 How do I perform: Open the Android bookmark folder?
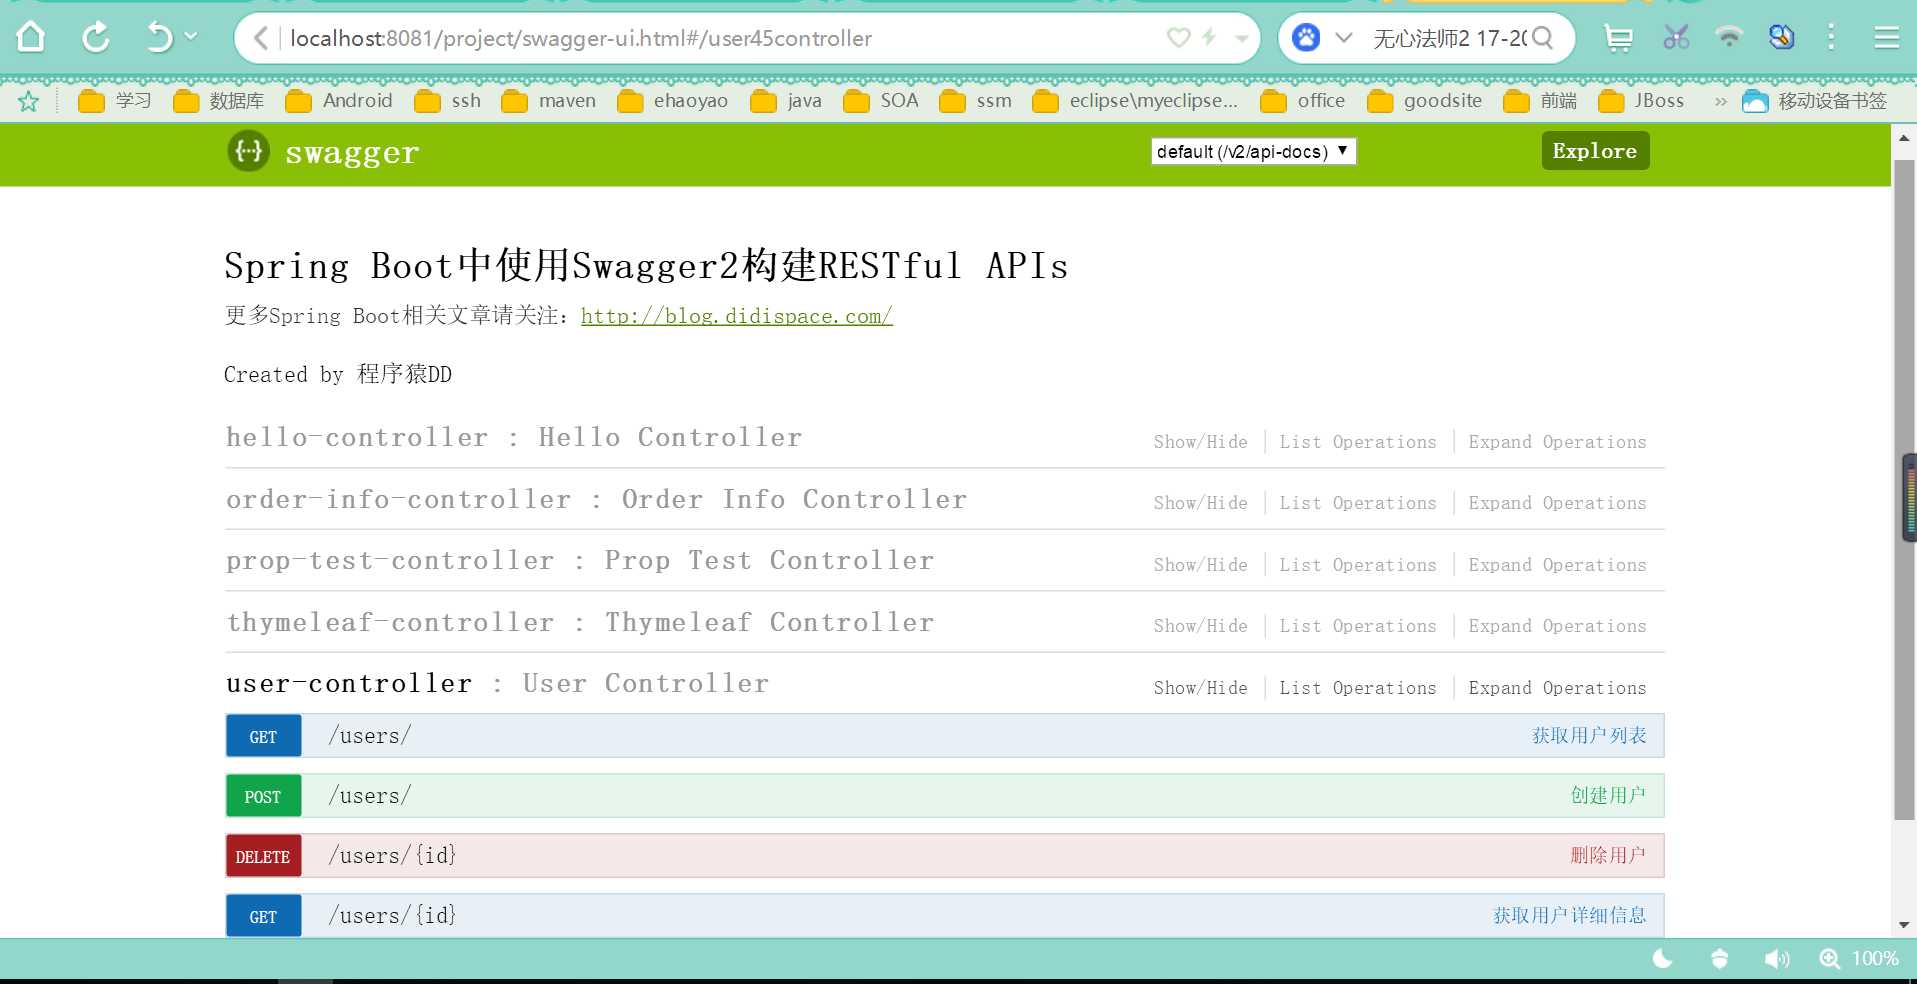pos(339,101)
